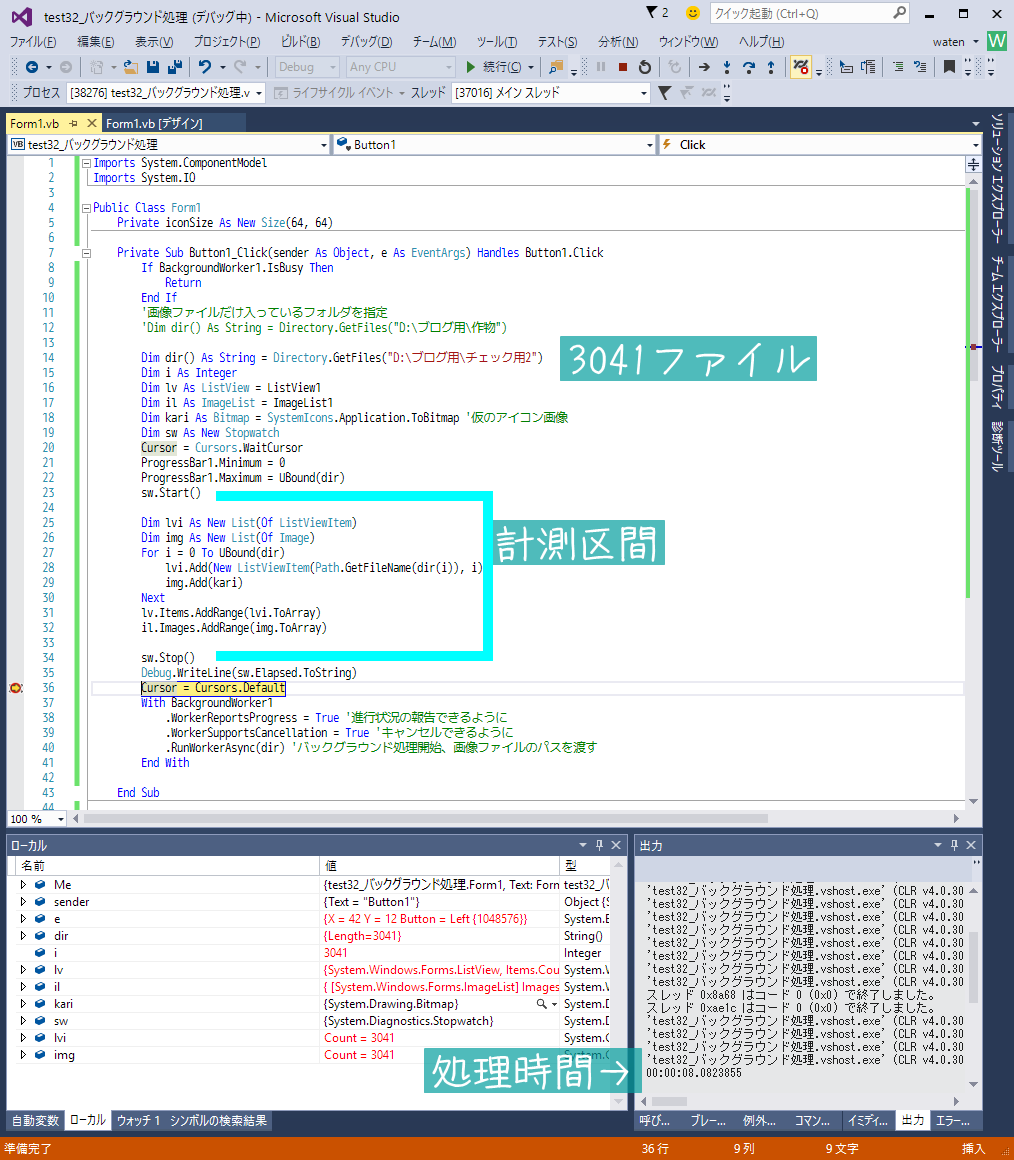Stop debugging with the red square icon
The height and width of the screenshot is (1160, 1014).
(x=623, y=67)
